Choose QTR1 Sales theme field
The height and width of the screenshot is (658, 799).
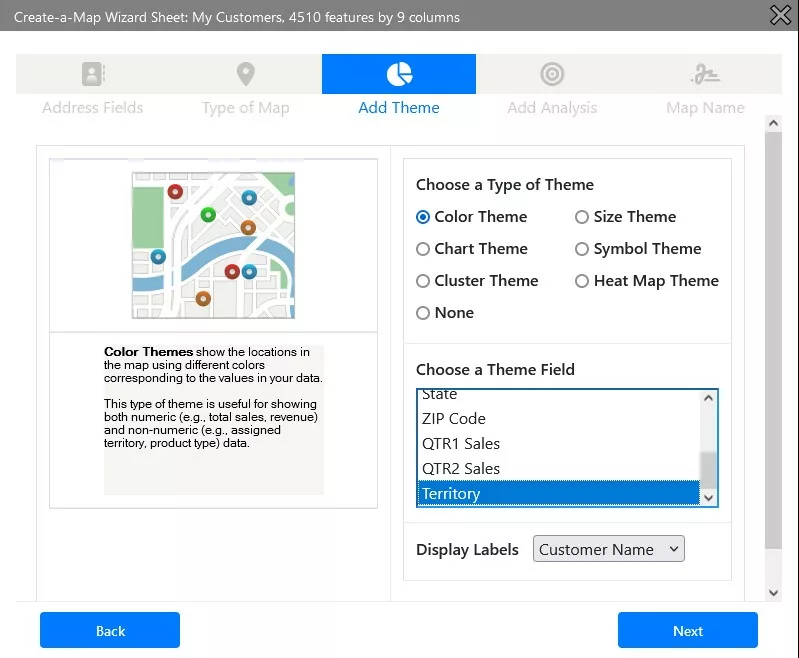pyautogui.click(x=461, y=444)
